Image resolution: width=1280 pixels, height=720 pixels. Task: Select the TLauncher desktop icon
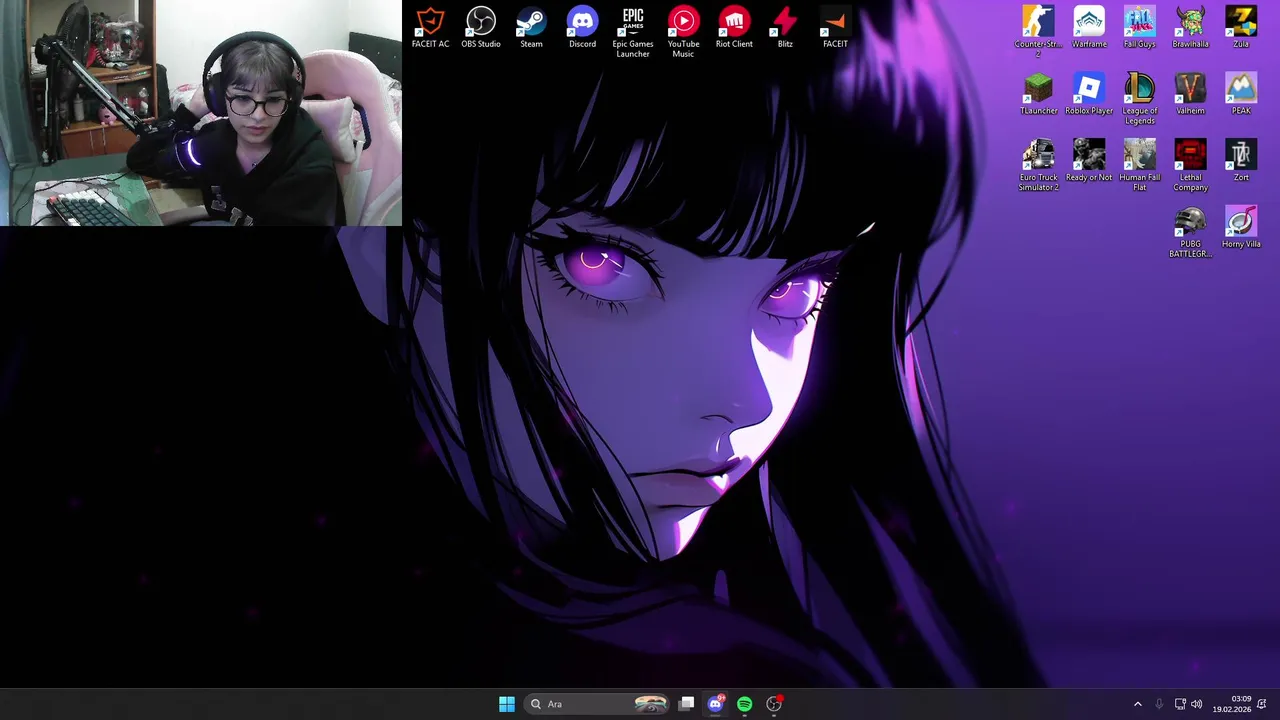(1038, 94)
